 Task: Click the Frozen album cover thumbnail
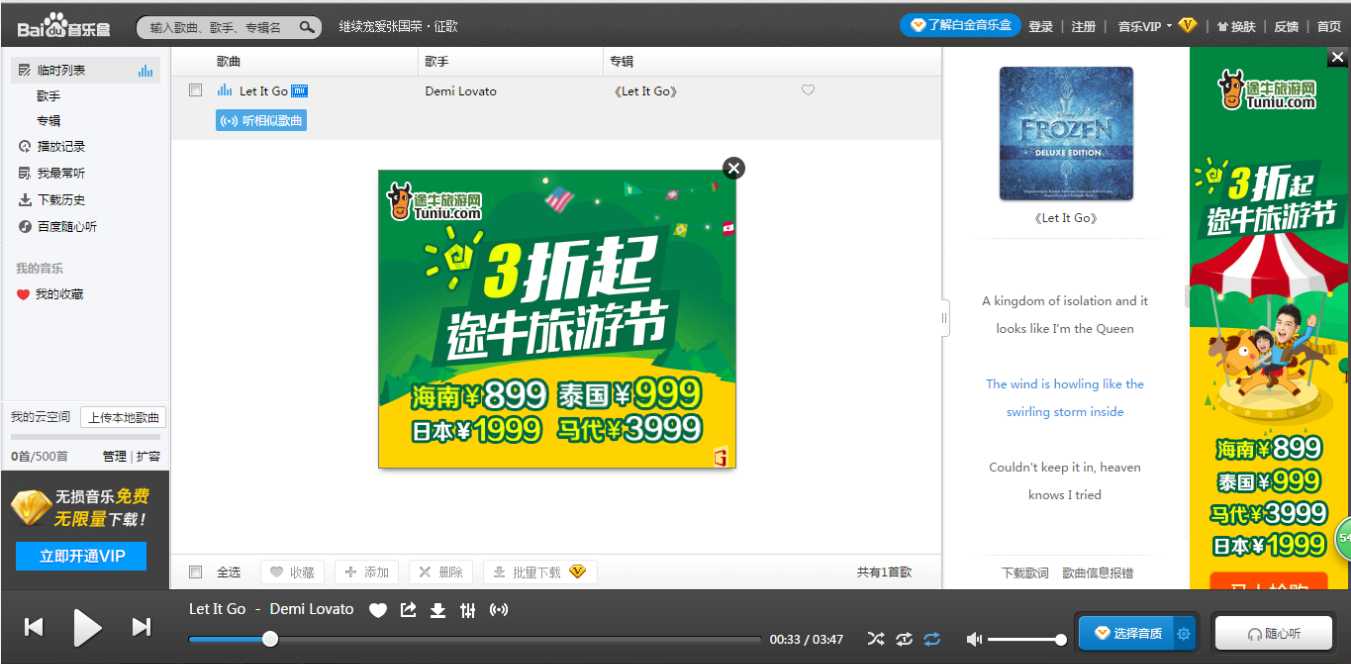[x=1066, y=134]
